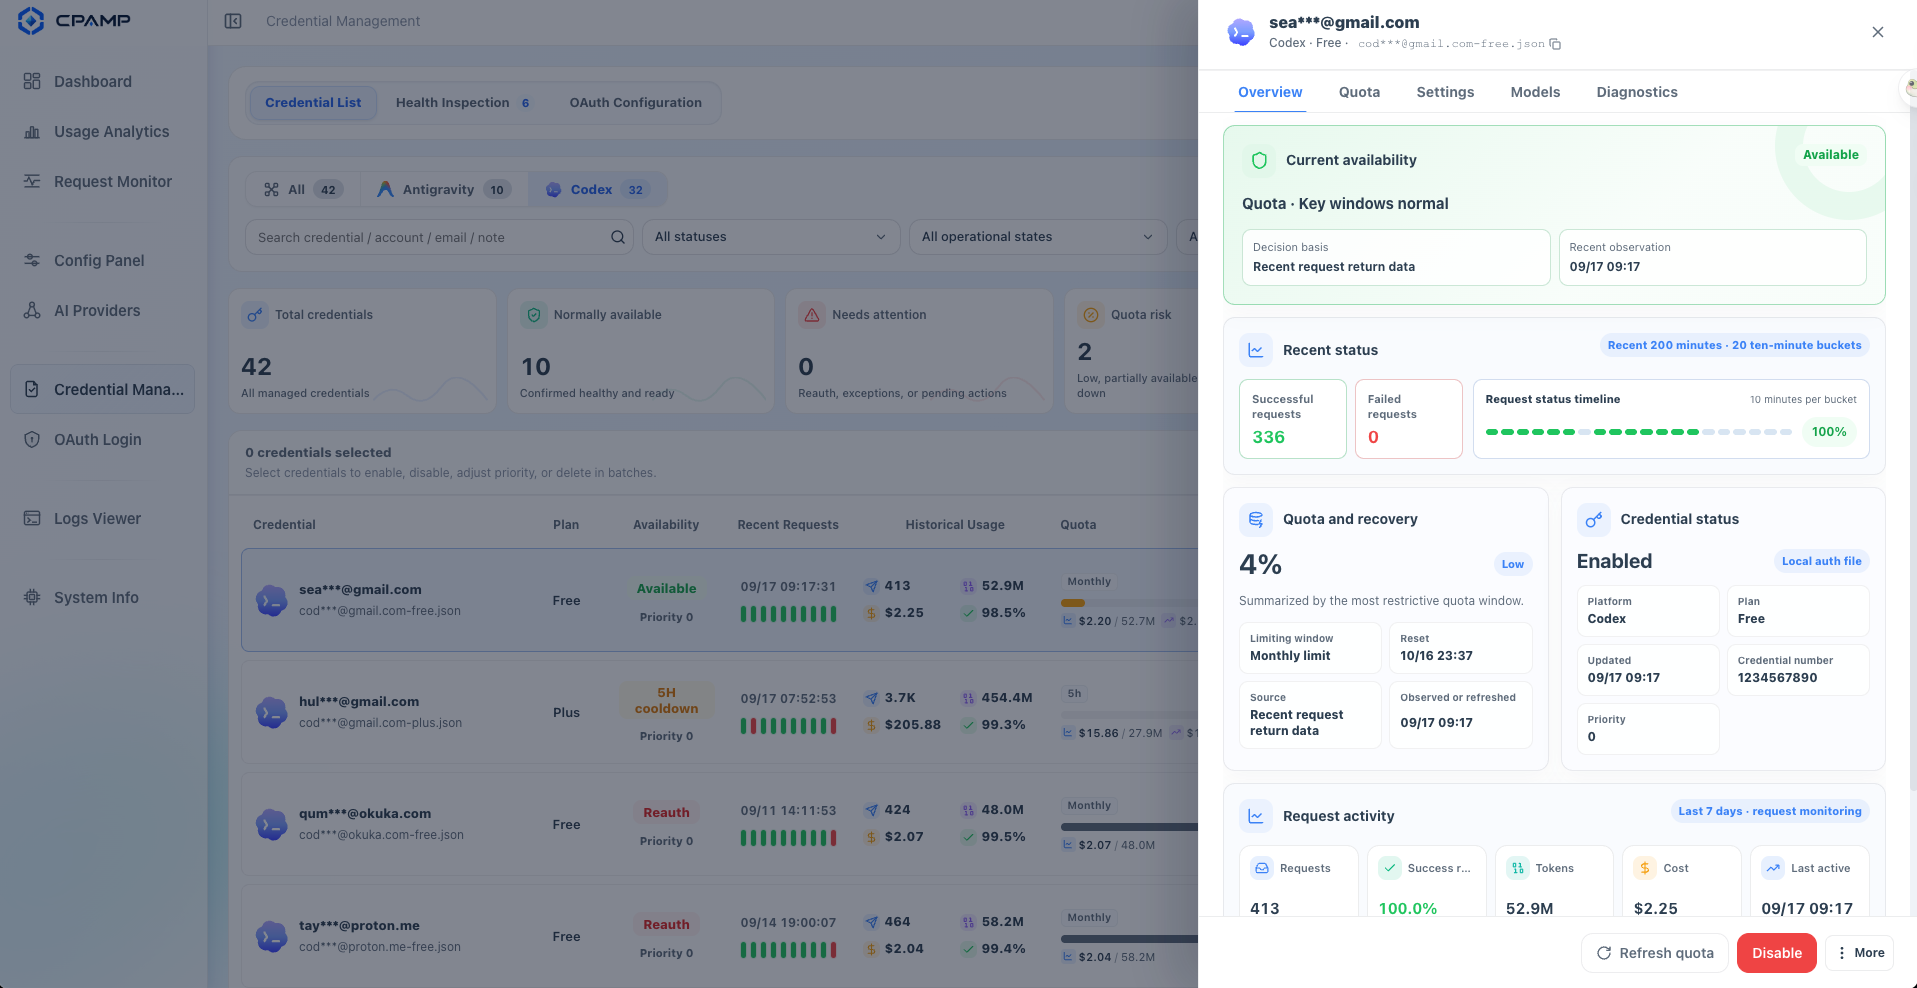This screenshot has height=988, width=1917.
Task: Open Usage Analytics page label
Action: pos(112,131)
